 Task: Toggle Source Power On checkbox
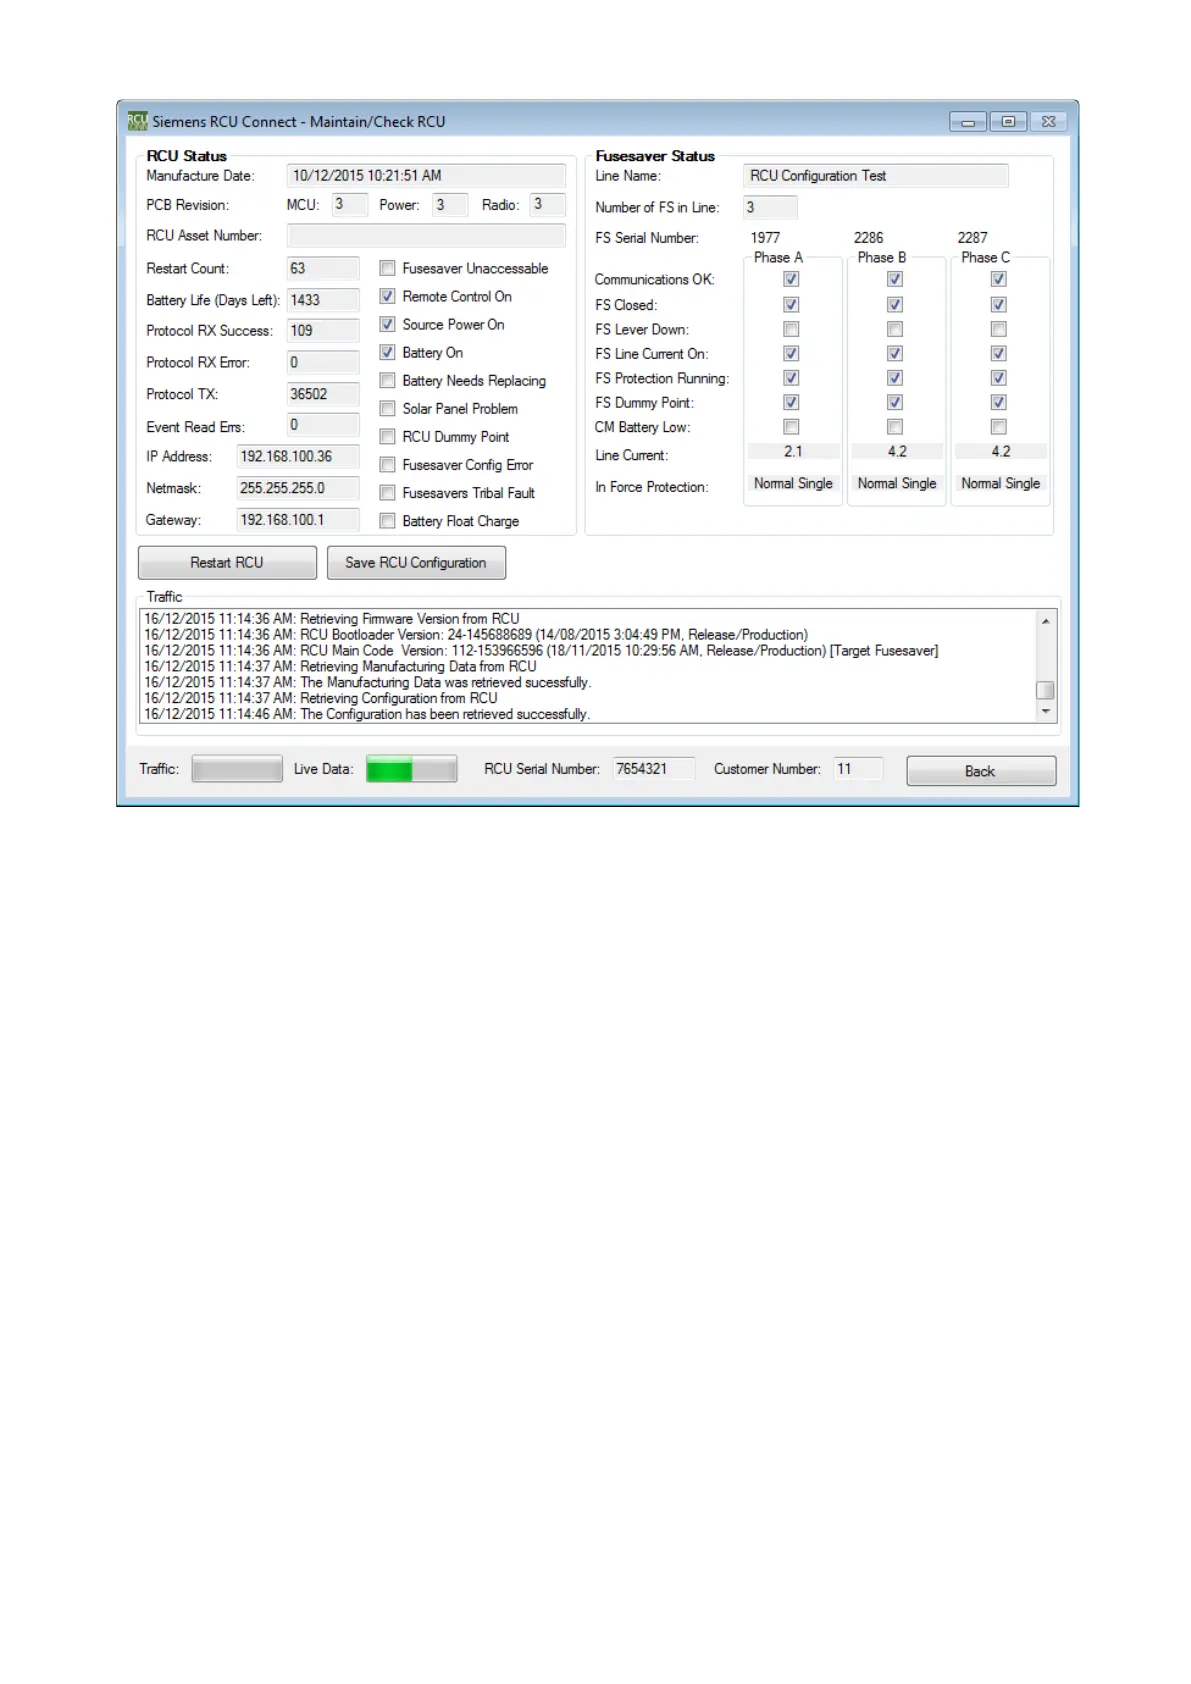click(x=387, y=324)
